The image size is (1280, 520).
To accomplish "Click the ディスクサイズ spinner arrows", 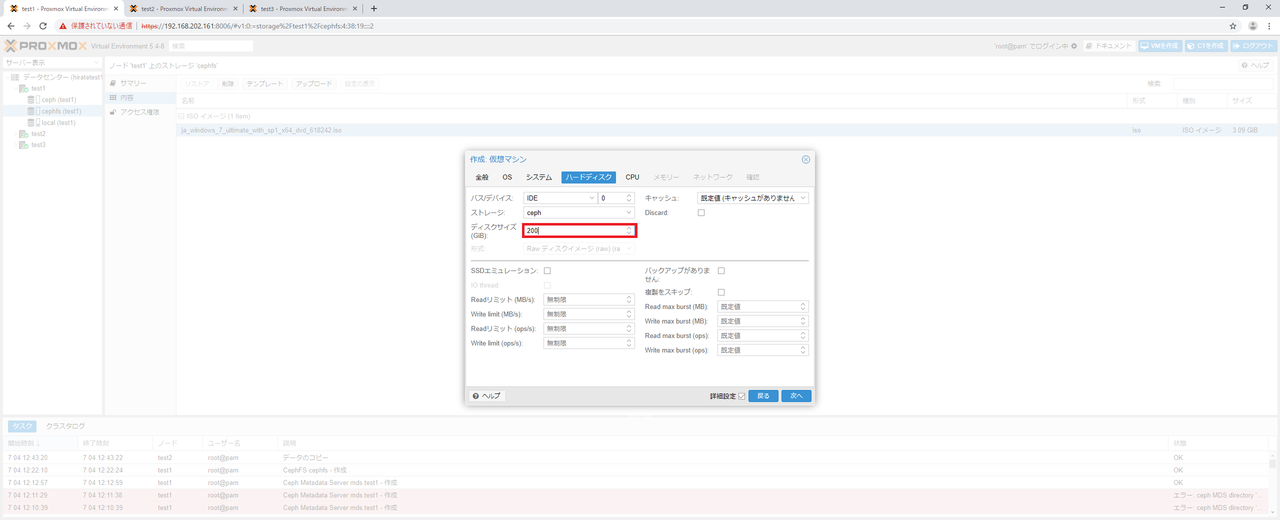I will [629, 231].
